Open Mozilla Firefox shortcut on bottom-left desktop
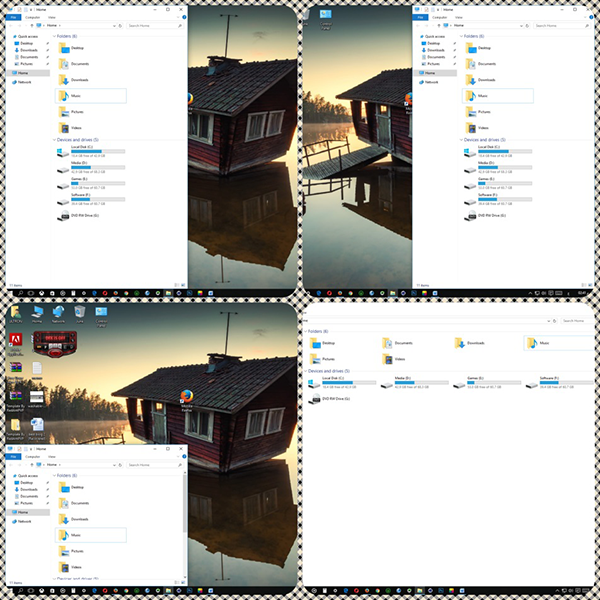 pos(187,400)
